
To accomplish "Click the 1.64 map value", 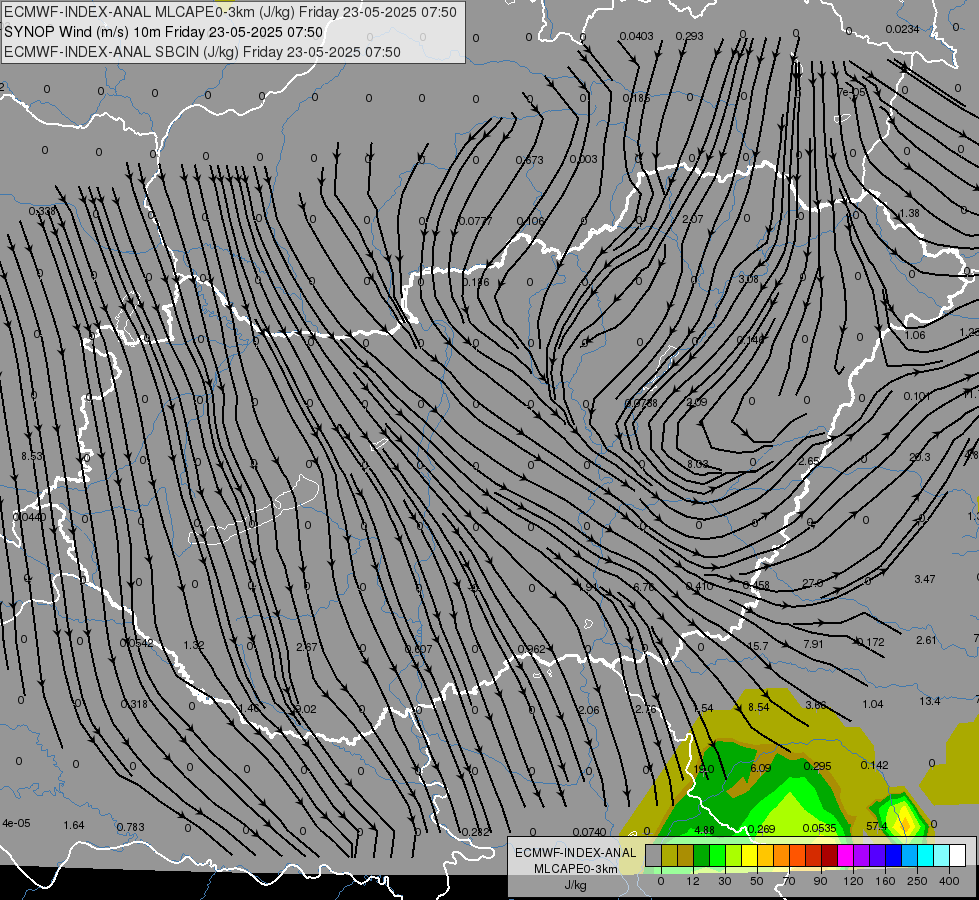I will (74, 825).
